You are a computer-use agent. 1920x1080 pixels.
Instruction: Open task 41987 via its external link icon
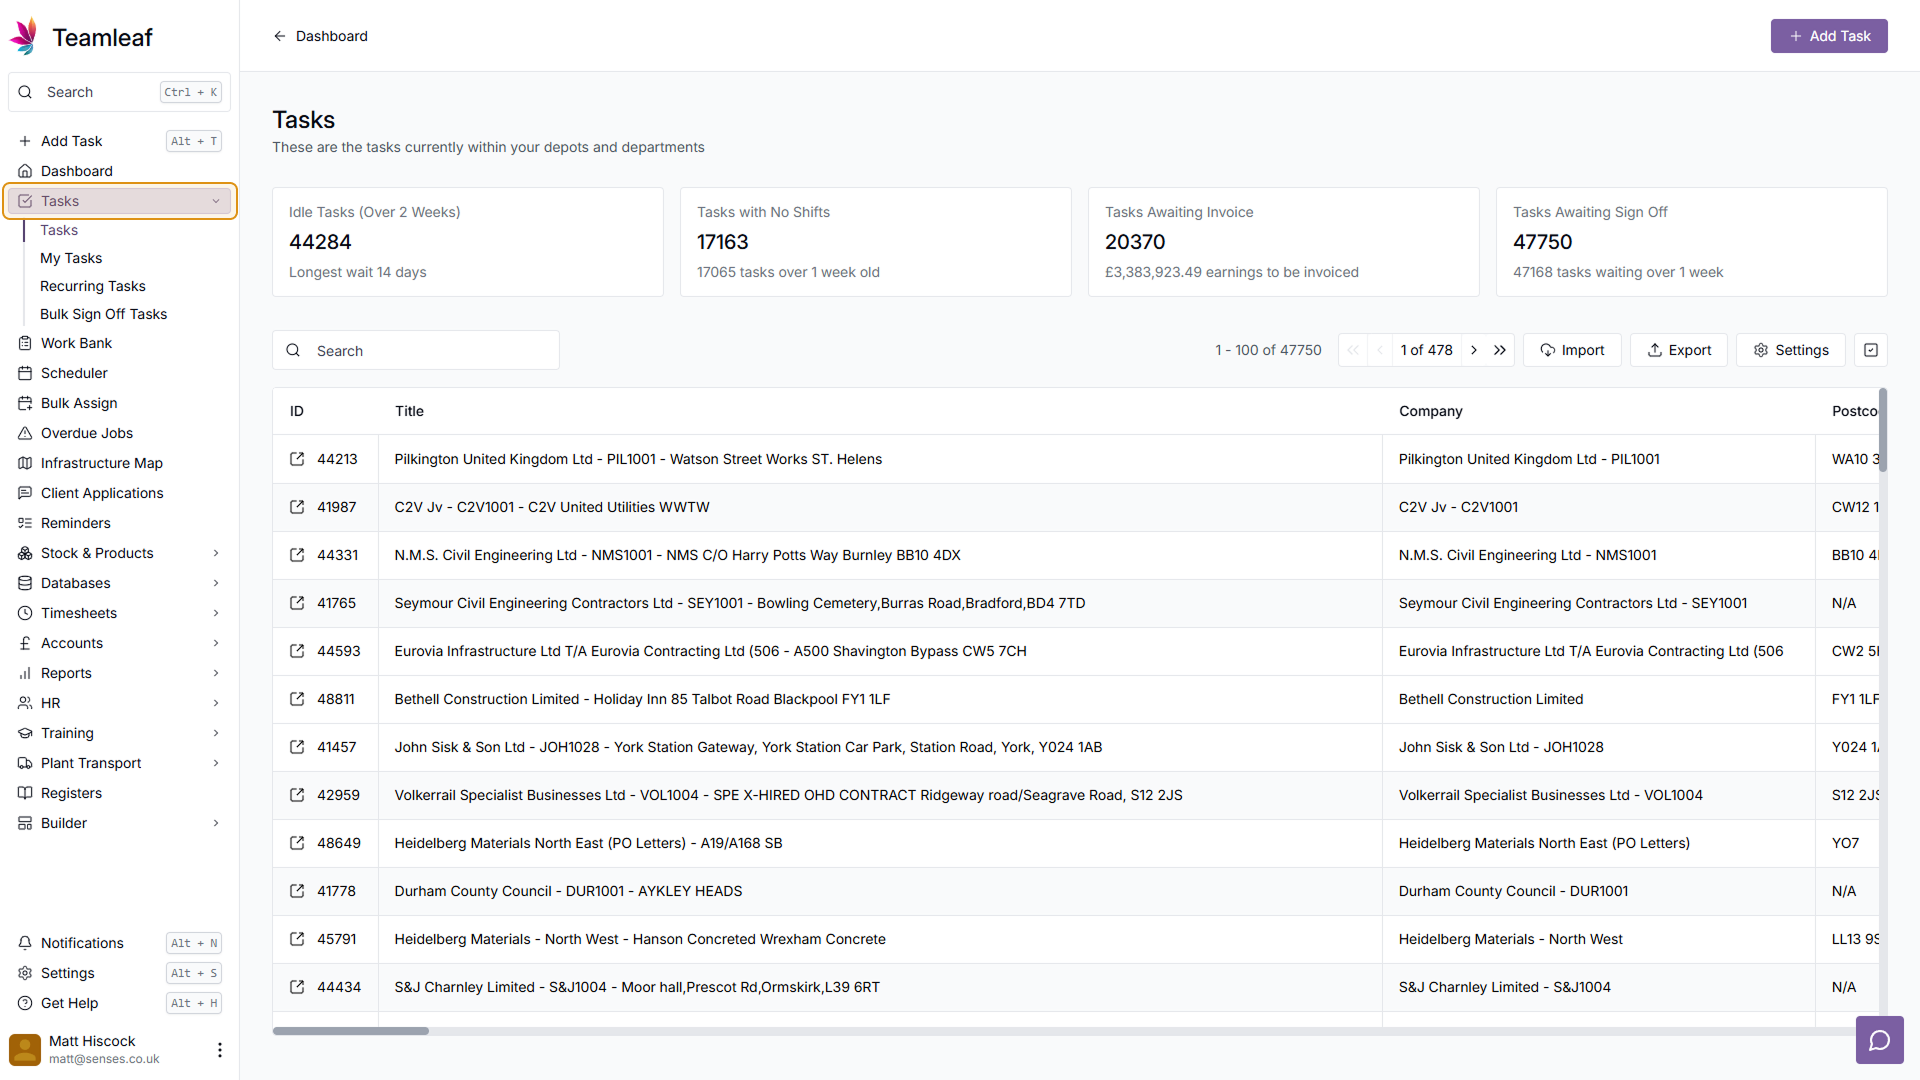point(297,507)
